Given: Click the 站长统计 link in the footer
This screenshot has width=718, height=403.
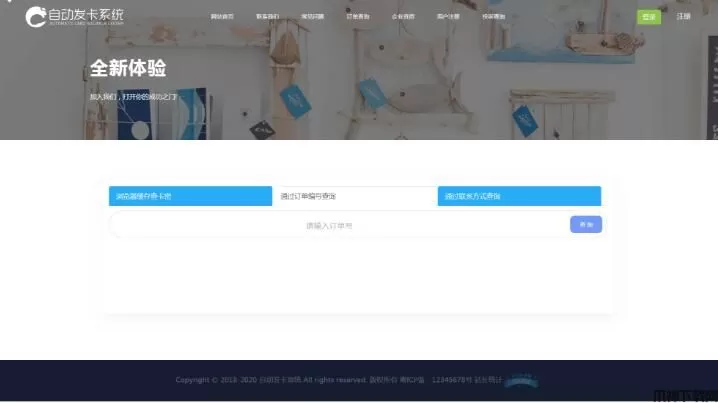Looking at the screenshot, I should point(488,380).
